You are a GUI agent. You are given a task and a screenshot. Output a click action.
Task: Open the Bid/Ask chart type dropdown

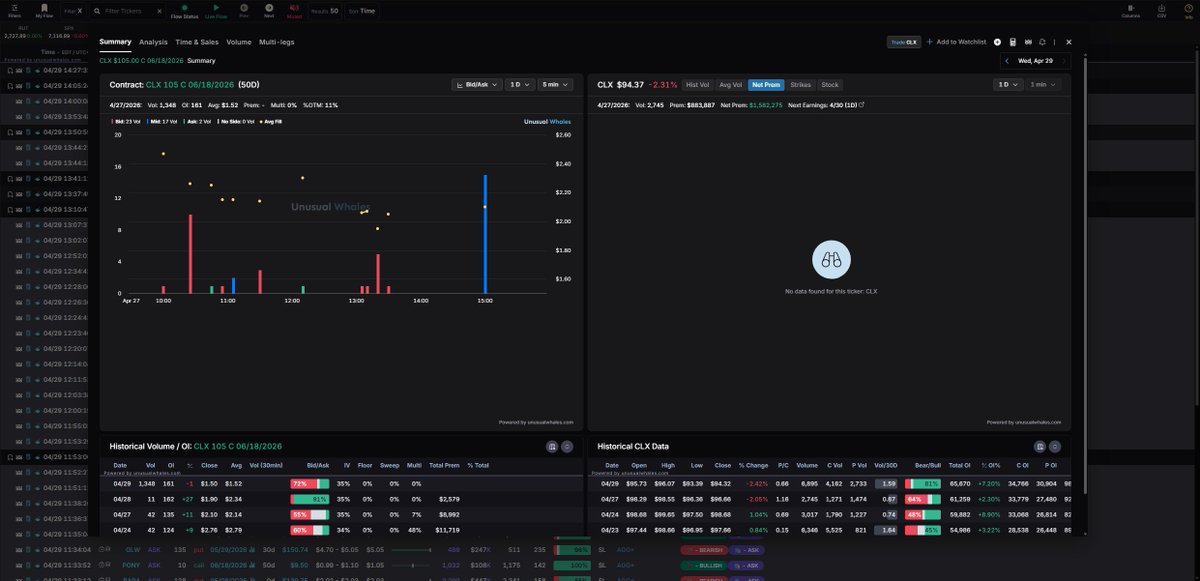[475, 85]
